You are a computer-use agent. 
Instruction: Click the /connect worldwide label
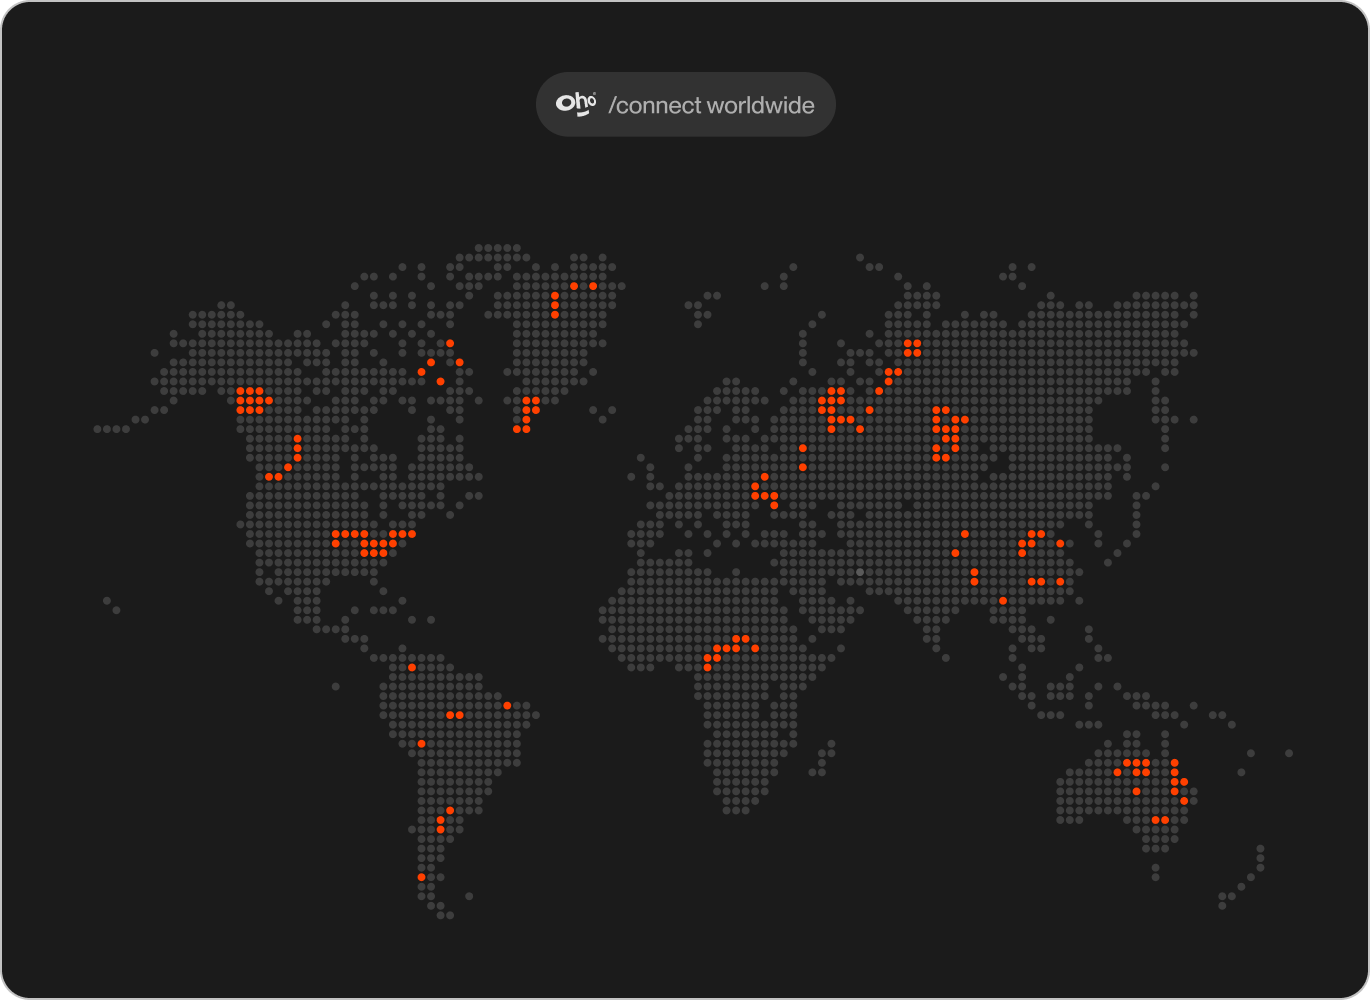click(711, 105)
